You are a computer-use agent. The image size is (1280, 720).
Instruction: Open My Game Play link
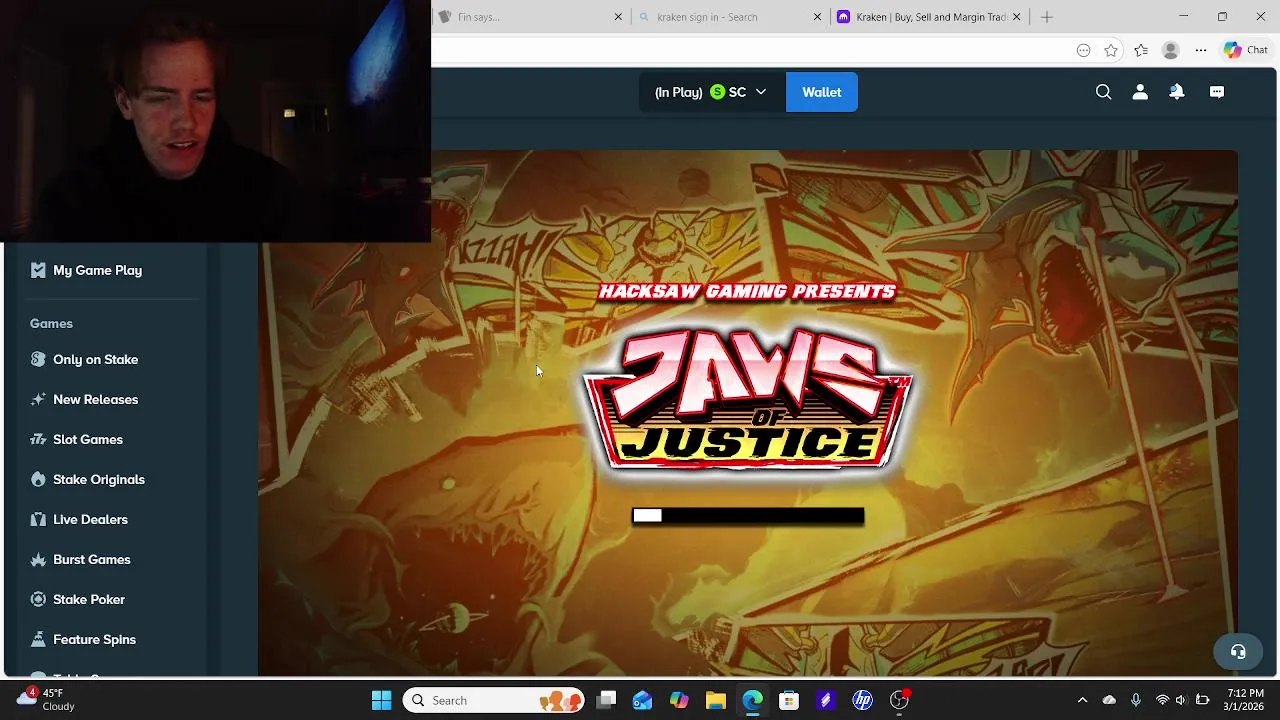(x=97, y=270)
